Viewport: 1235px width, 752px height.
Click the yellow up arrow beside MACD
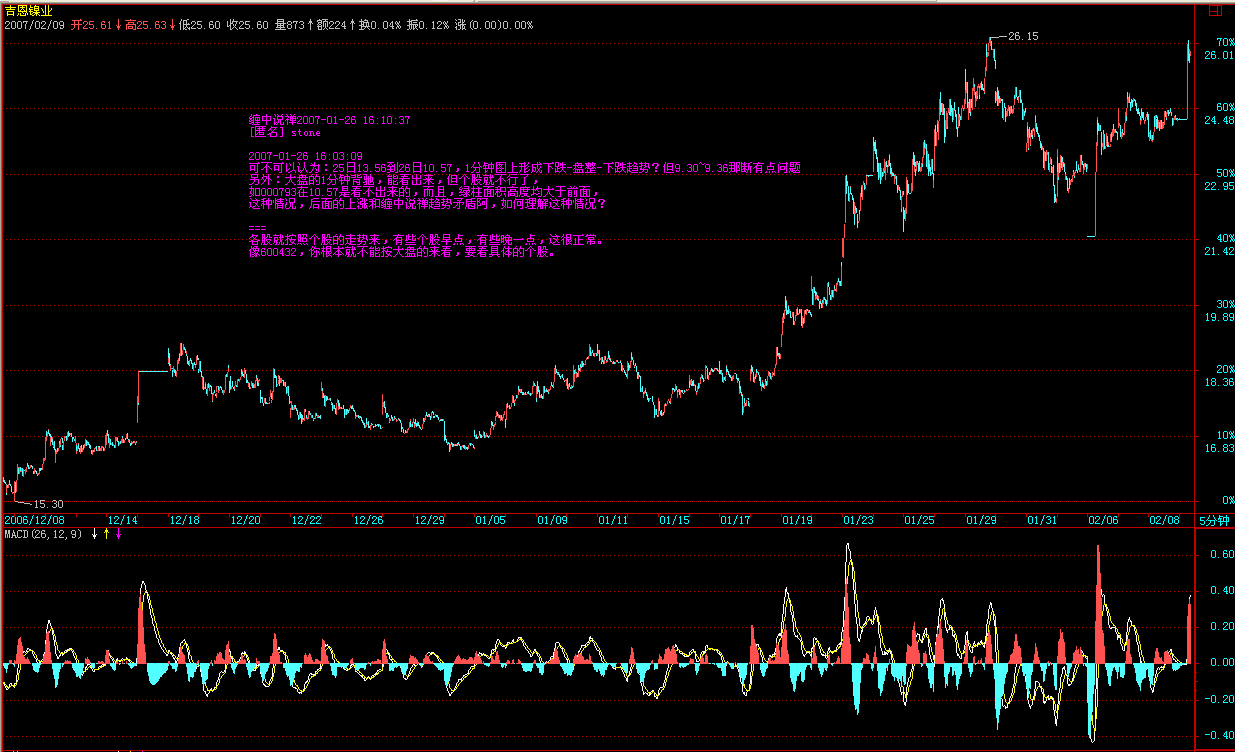point(107,534)
